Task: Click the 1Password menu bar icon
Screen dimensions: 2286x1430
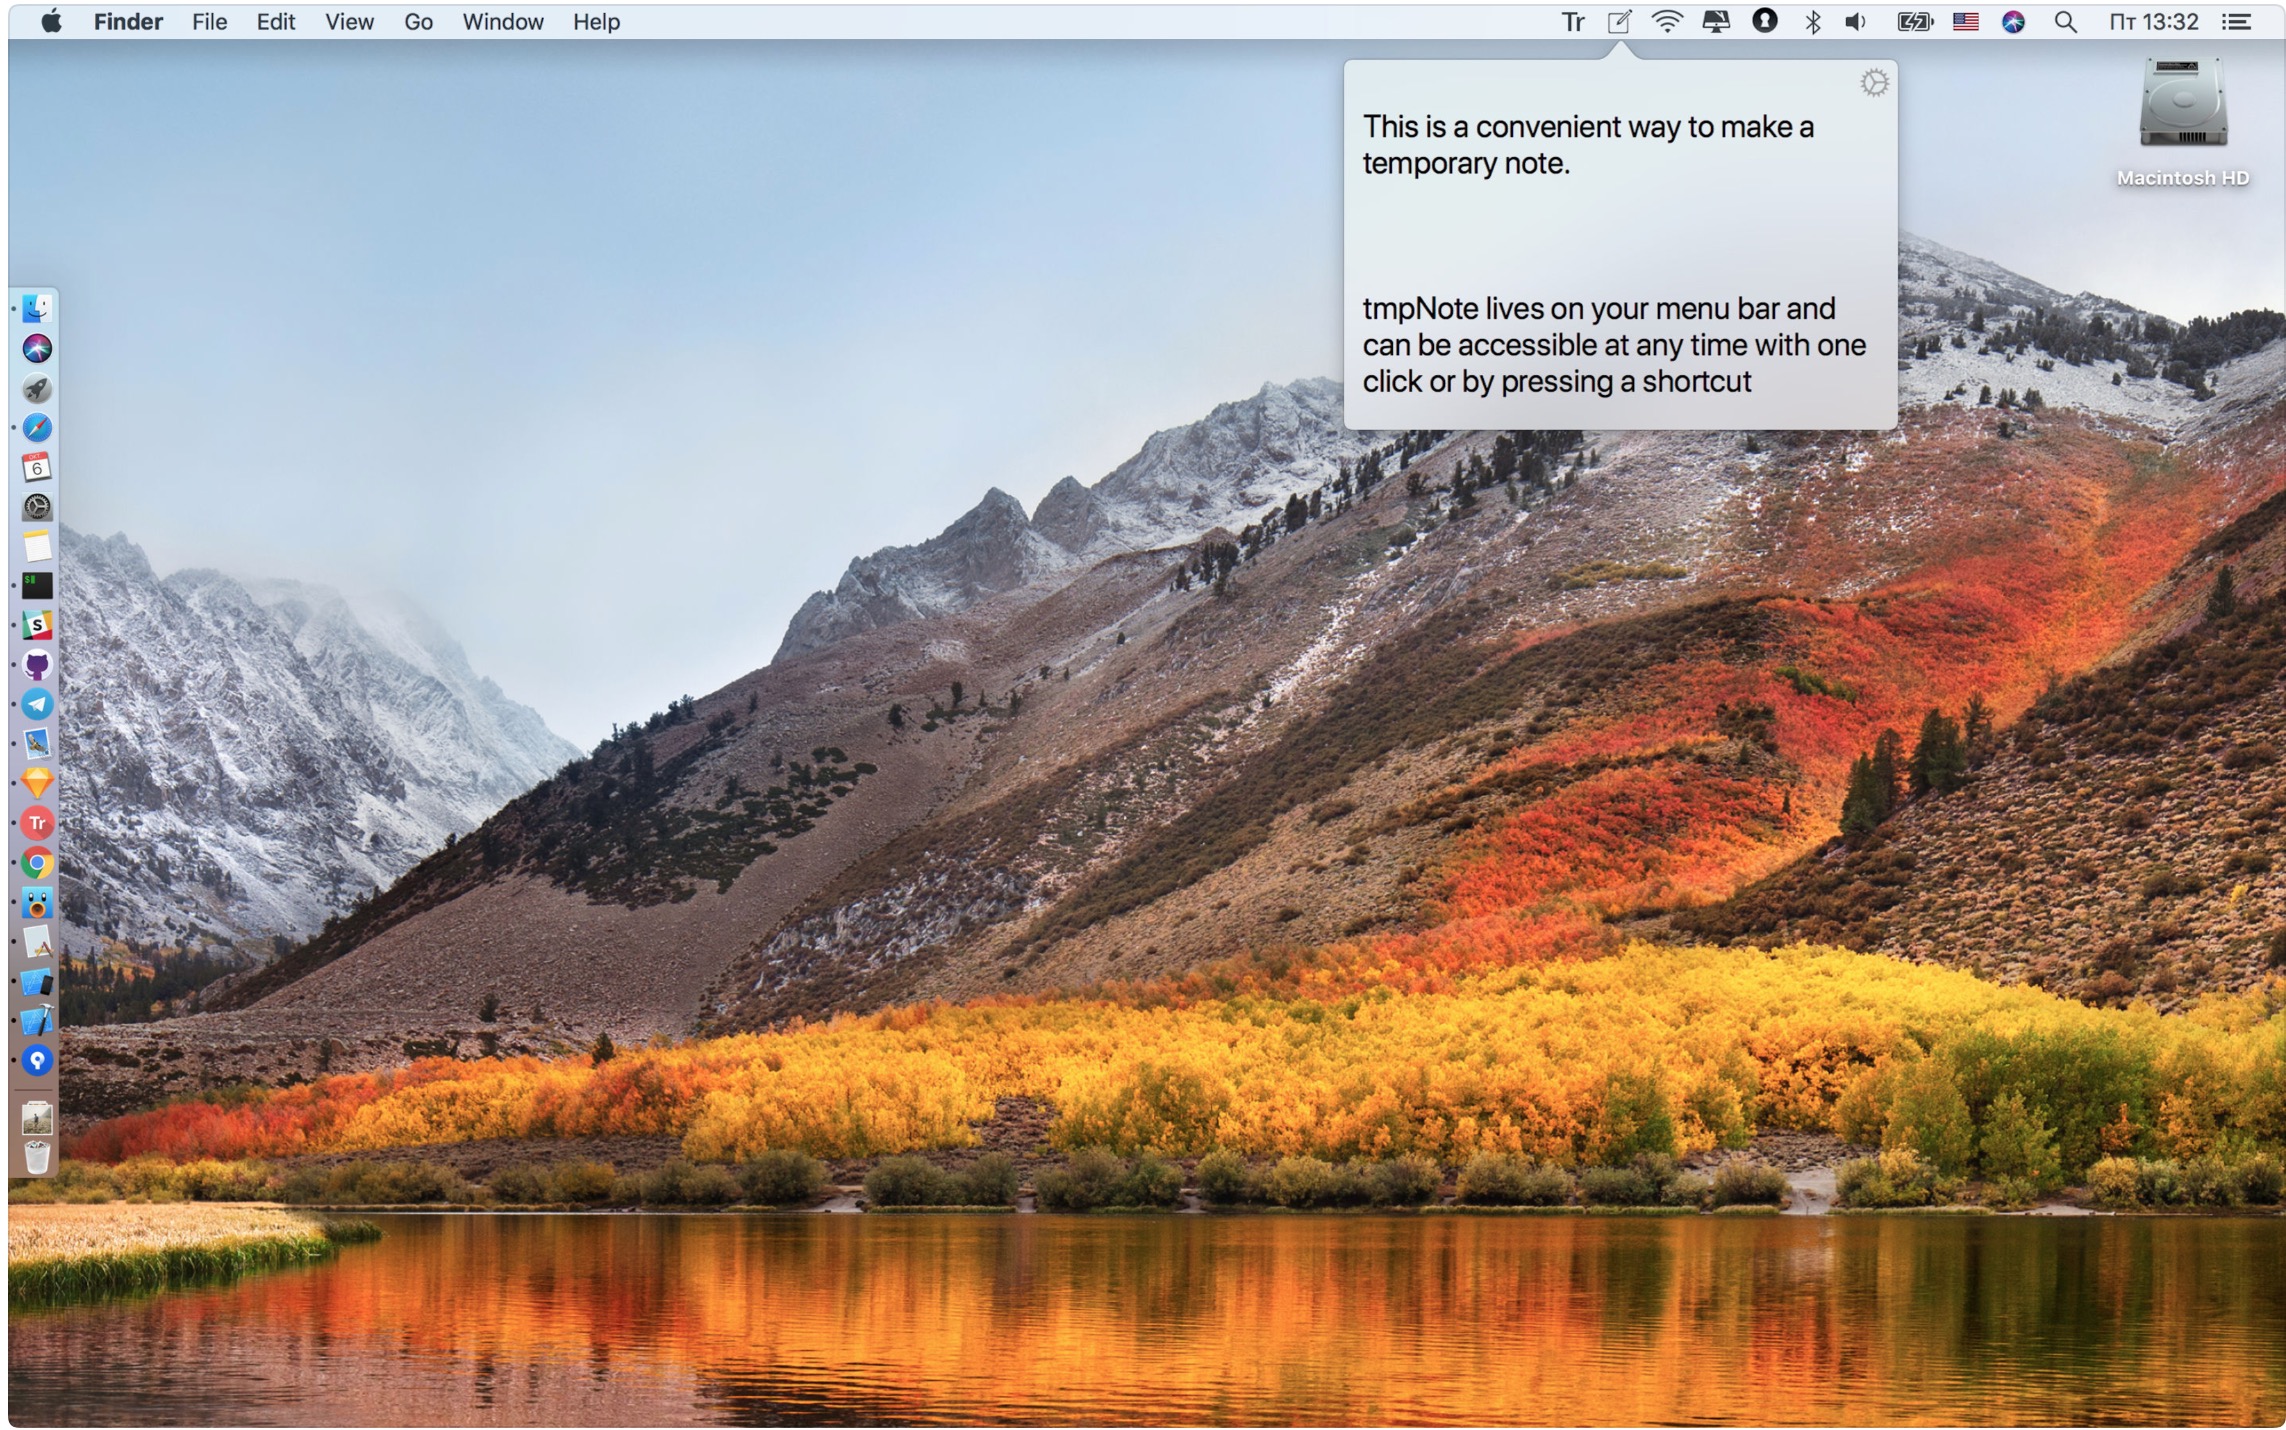Action: coord(1764,22)
